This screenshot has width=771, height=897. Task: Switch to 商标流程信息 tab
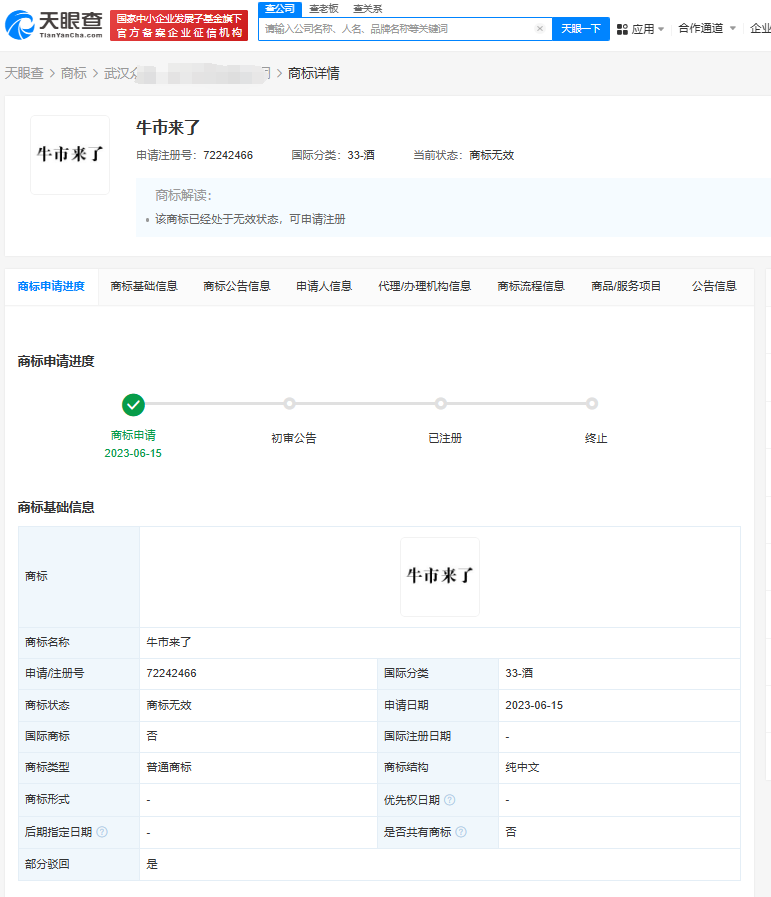(x=531, y=286)
